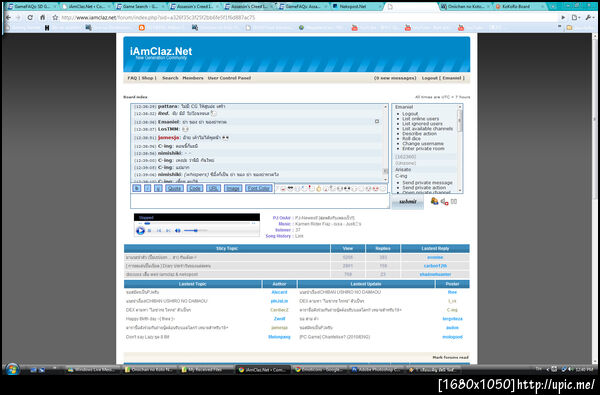
Task: Stop the radio player
Action: pos(150,230)
